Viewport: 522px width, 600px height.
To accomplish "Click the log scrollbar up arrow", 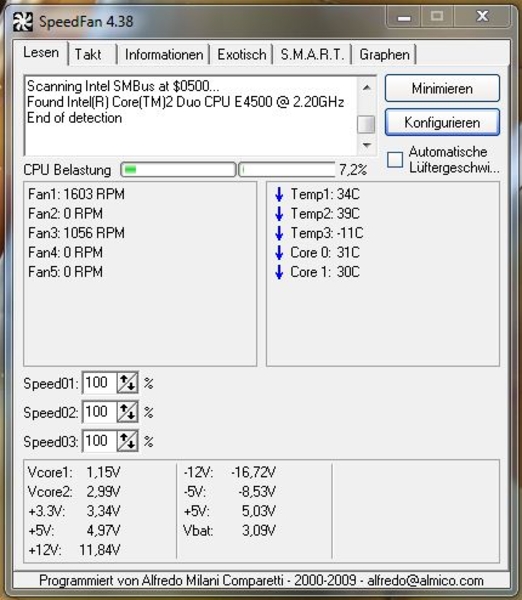I will (x=366, y=88).
